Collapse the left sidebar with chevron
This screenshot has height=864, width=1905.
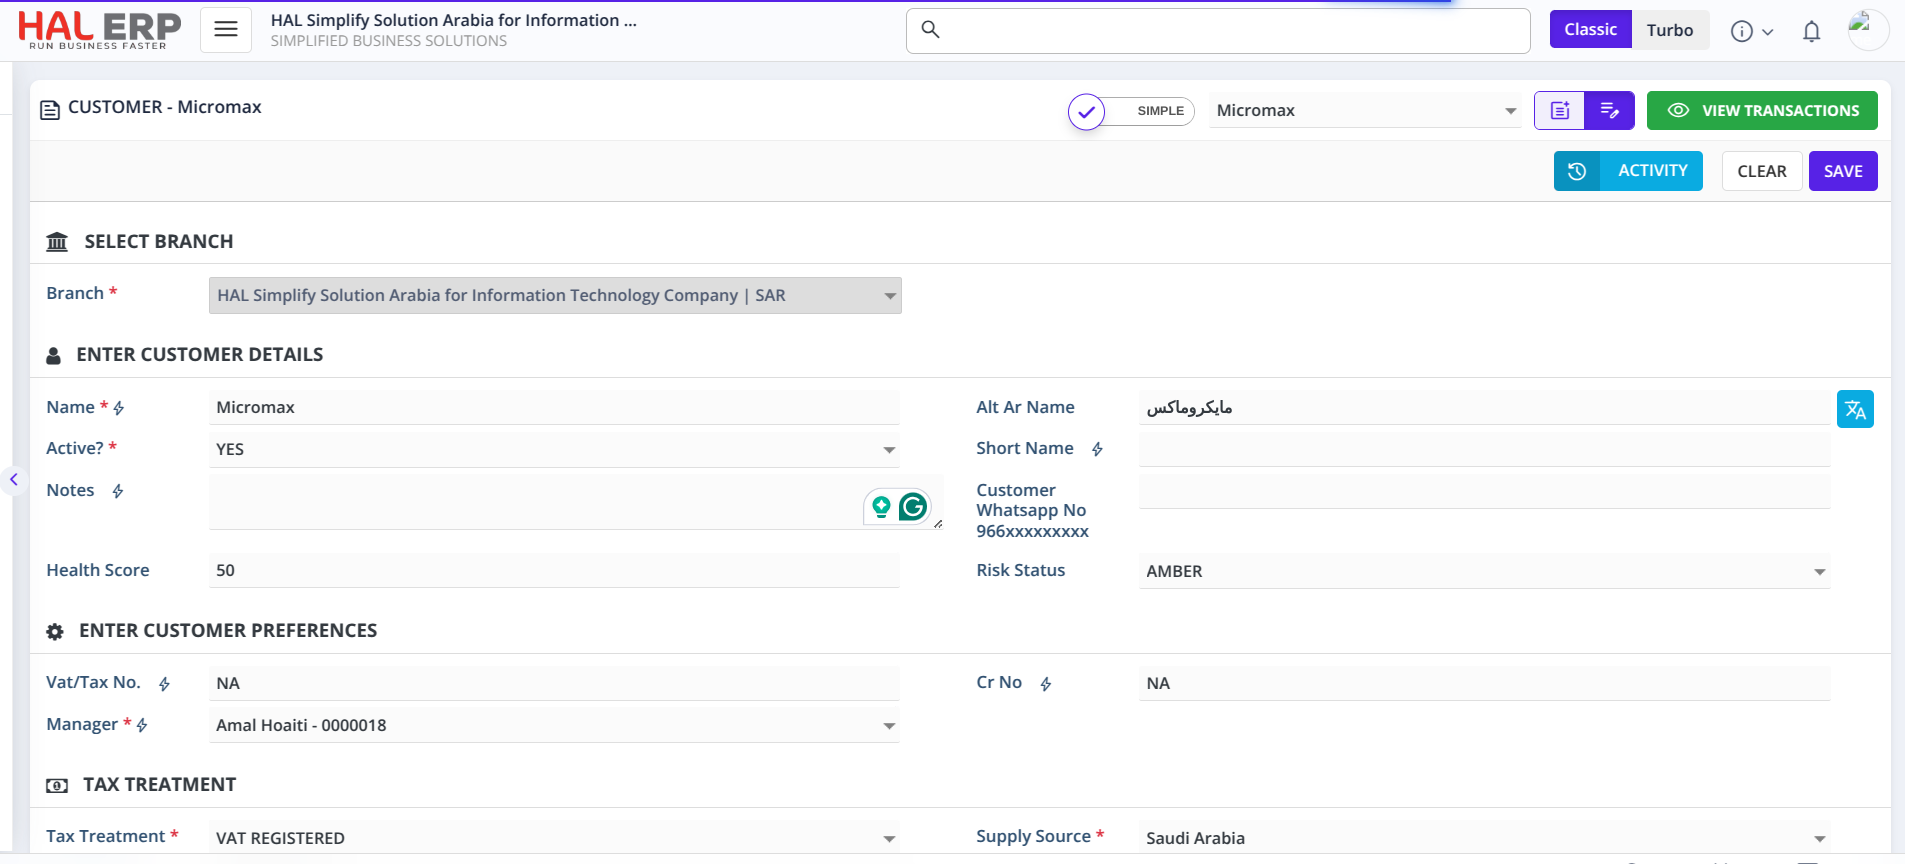14,480
